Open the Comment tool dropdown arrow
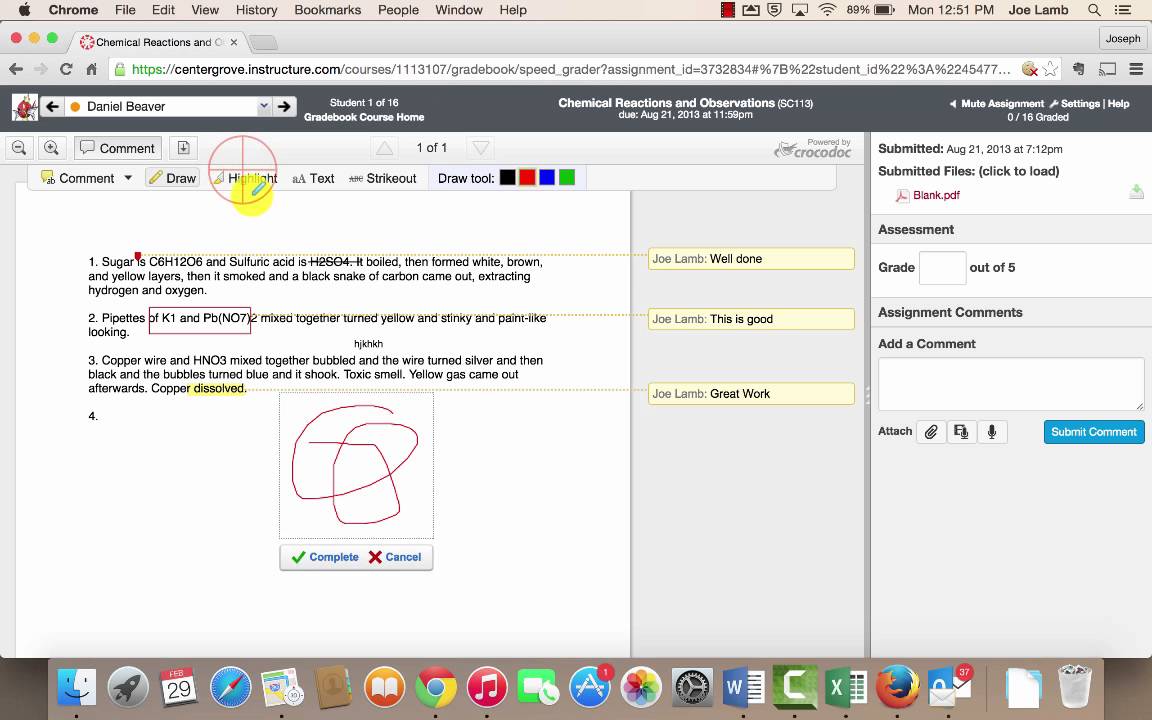The width and height of the screenshot is (1152, 720). click(128, 178)
